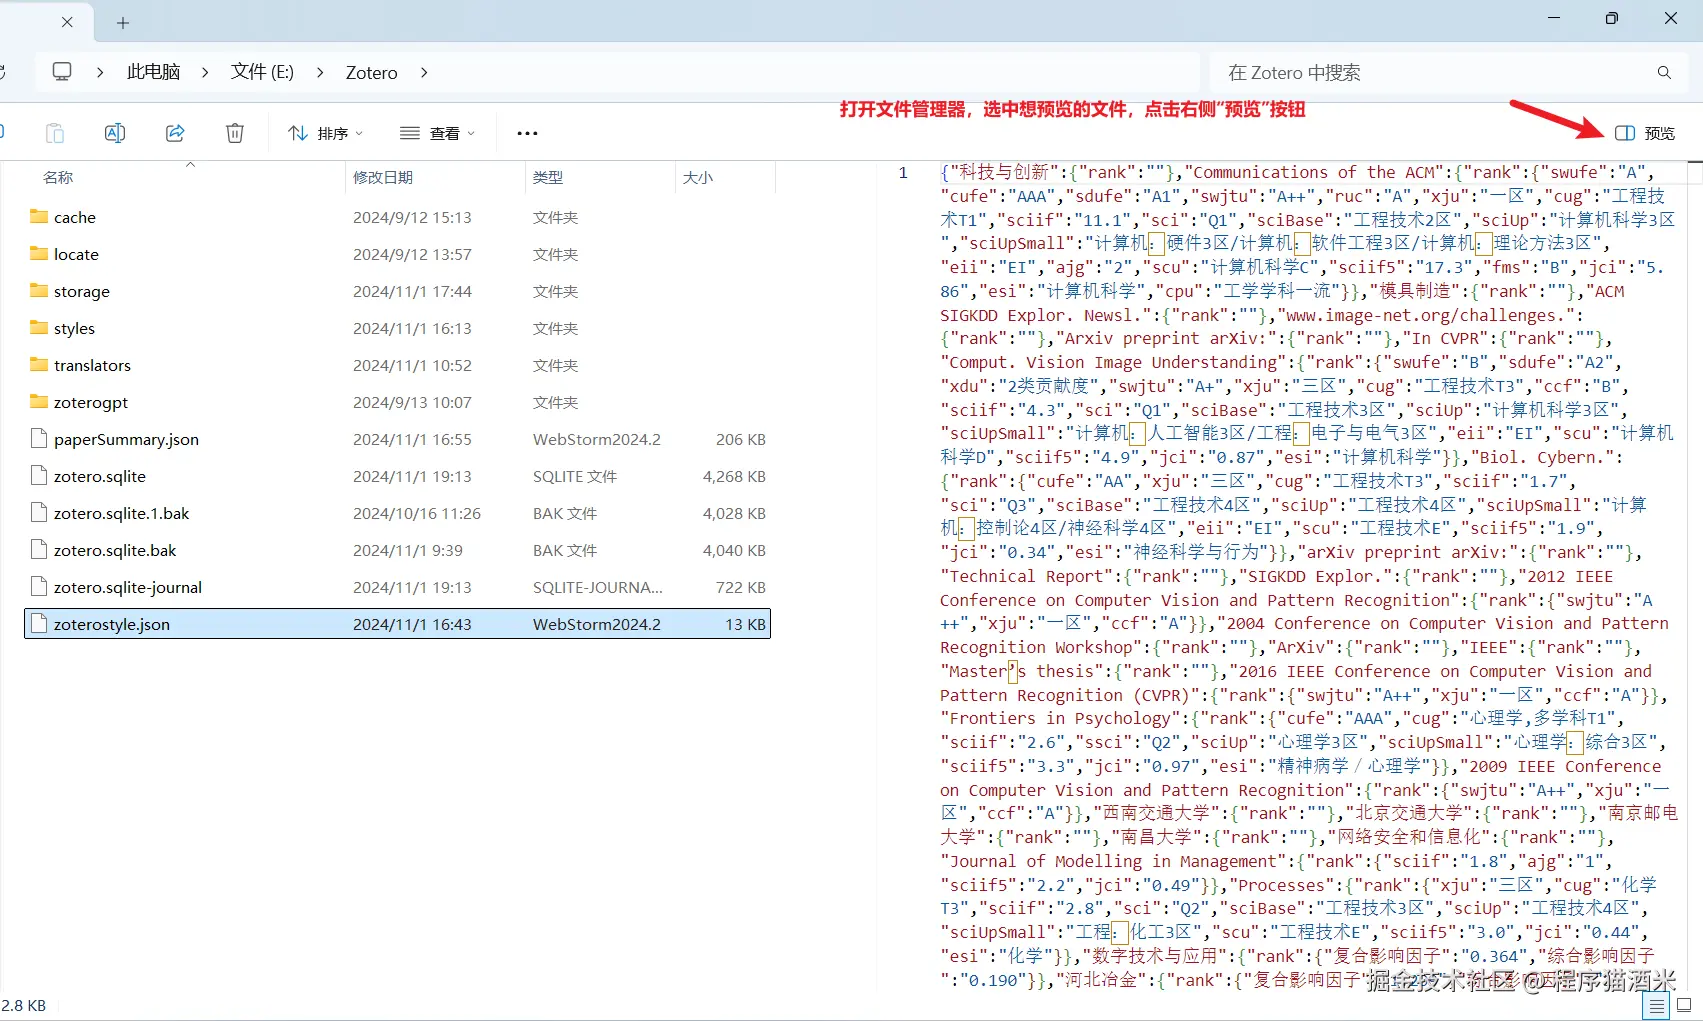Click file icon of zotero.sqlite
Screen dimensions: 1703x1021
pyautogui.click(x=39, y=475)
